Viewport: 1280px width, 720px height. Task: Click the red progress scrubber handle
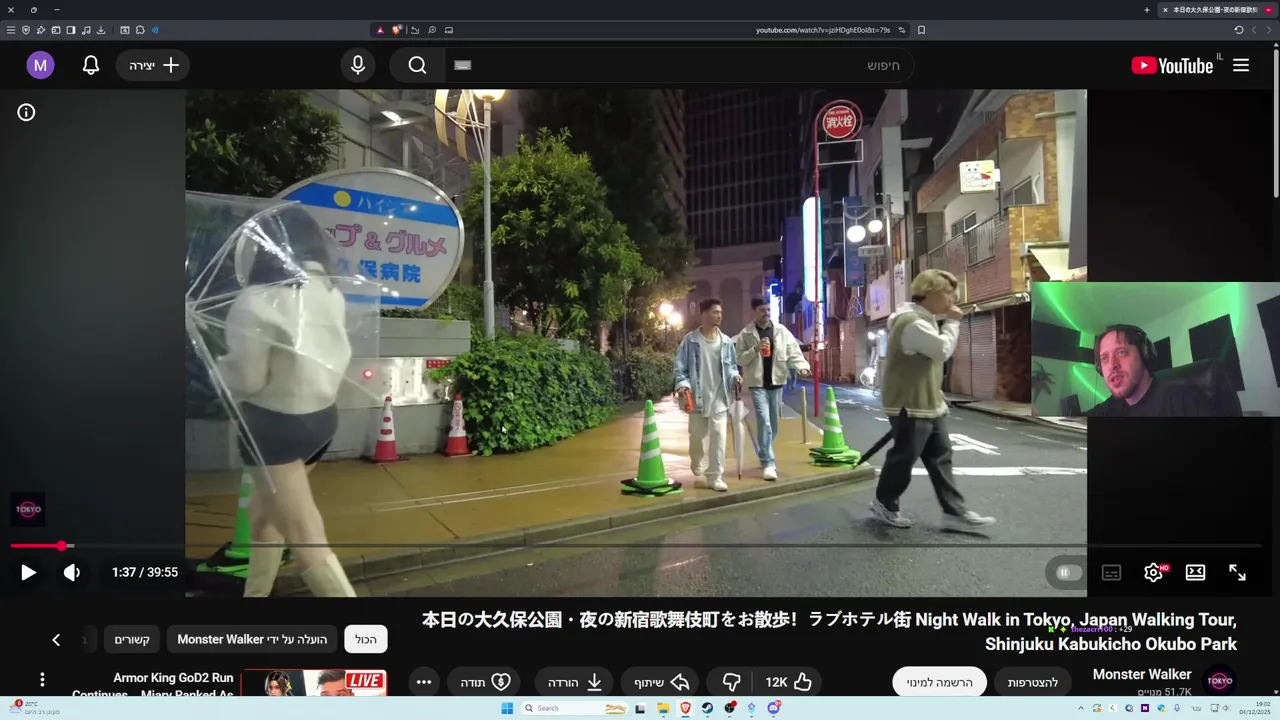coord(61,546)
